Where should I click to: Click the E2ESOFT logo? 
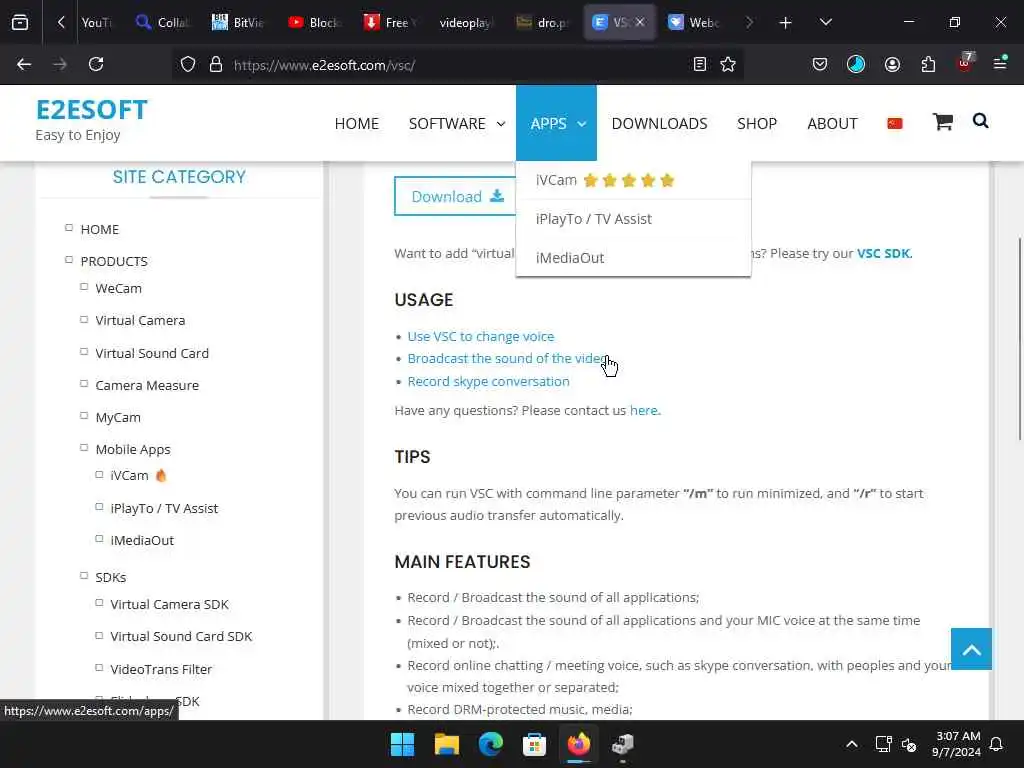91,110
